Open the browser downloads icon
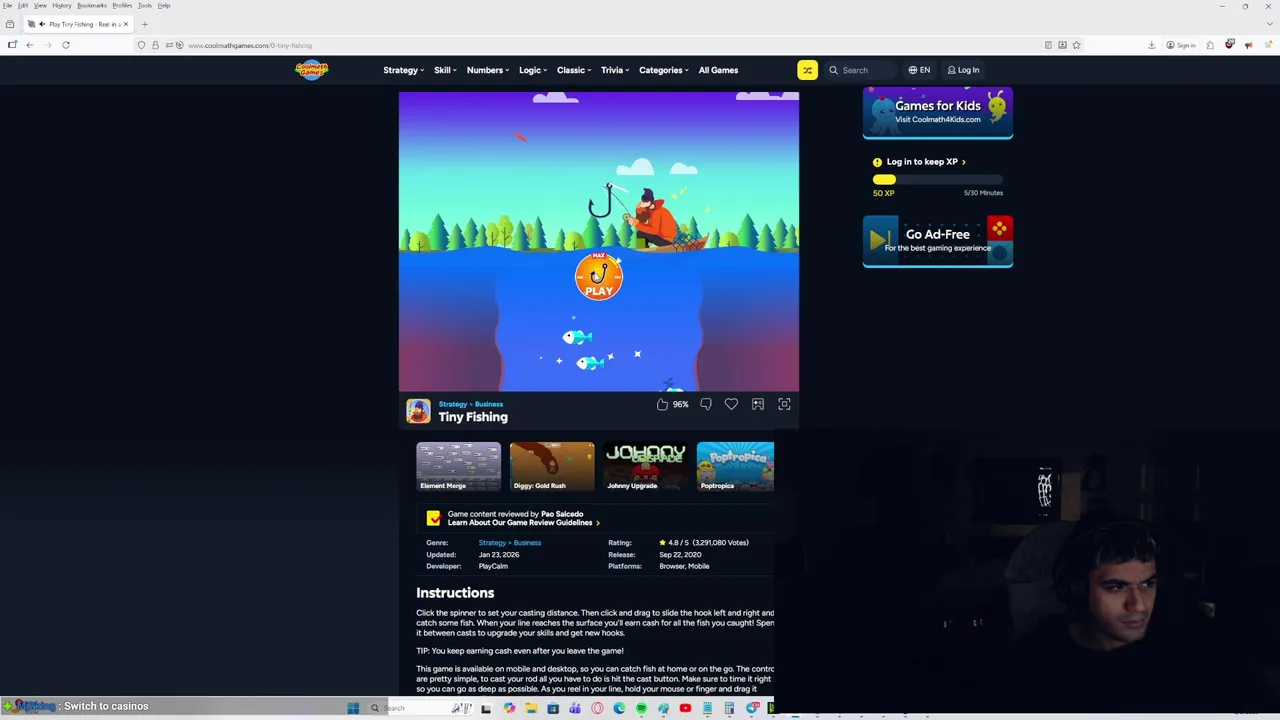Image resolution: width=1280 pixels, height=720 pixels. tap(1151, 45)
